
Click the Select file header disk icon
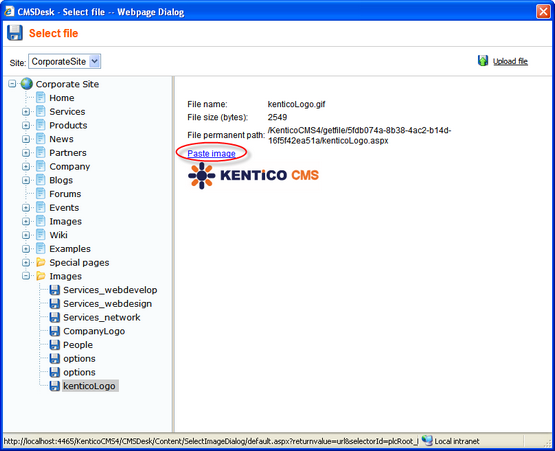click(x=15, y=33)
